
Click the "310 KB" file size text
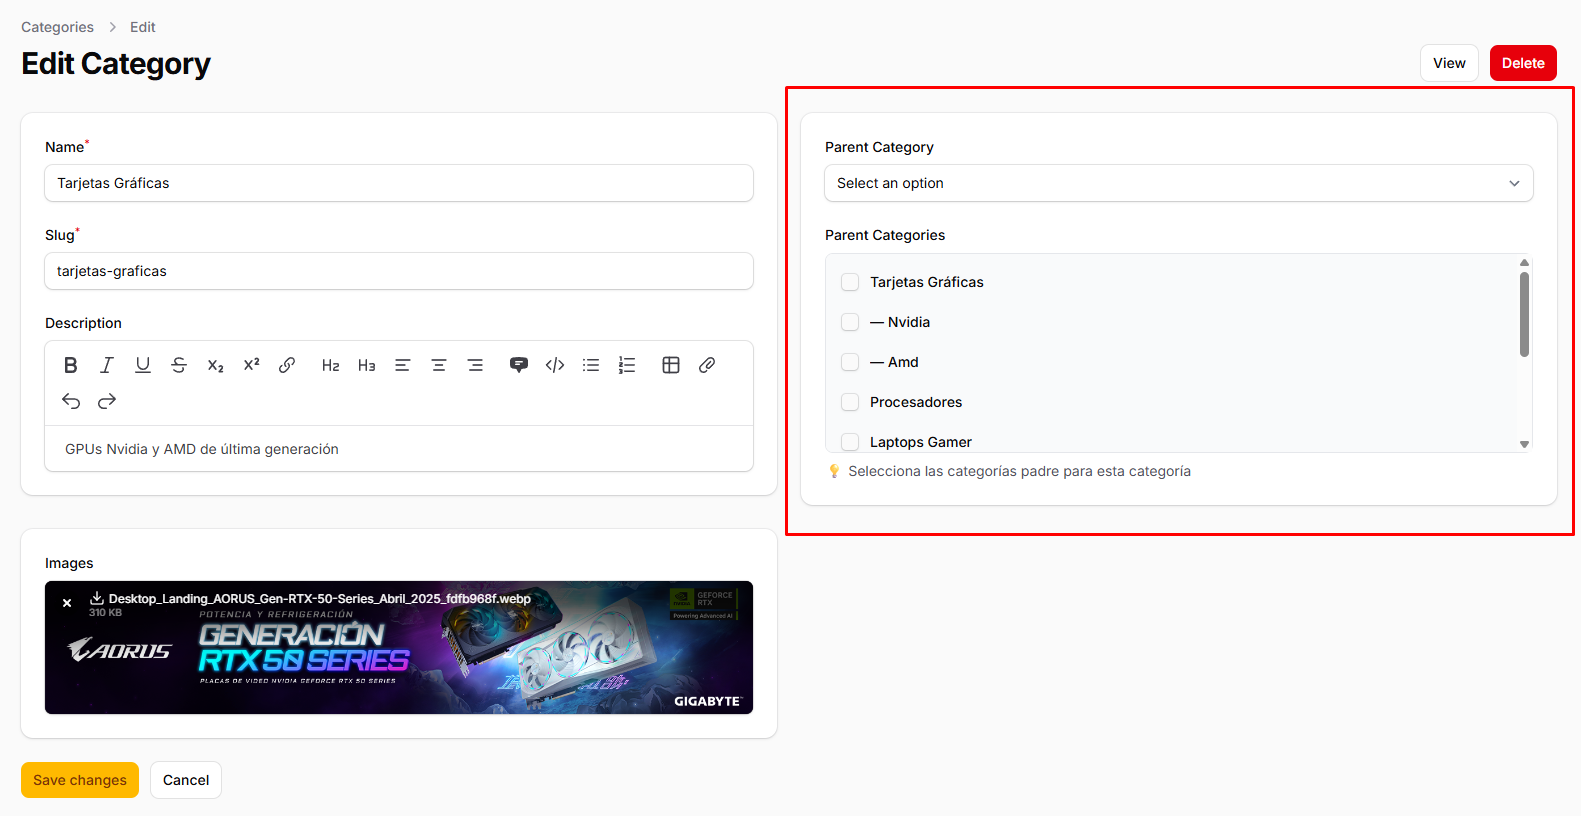(105, 613)
